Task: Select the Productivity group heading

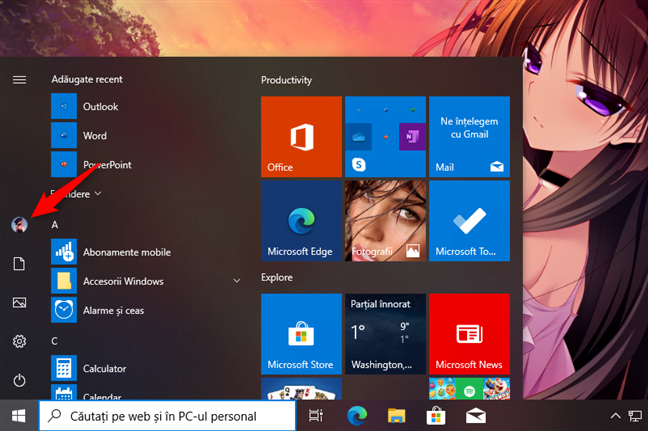Action: coord(286,80)
